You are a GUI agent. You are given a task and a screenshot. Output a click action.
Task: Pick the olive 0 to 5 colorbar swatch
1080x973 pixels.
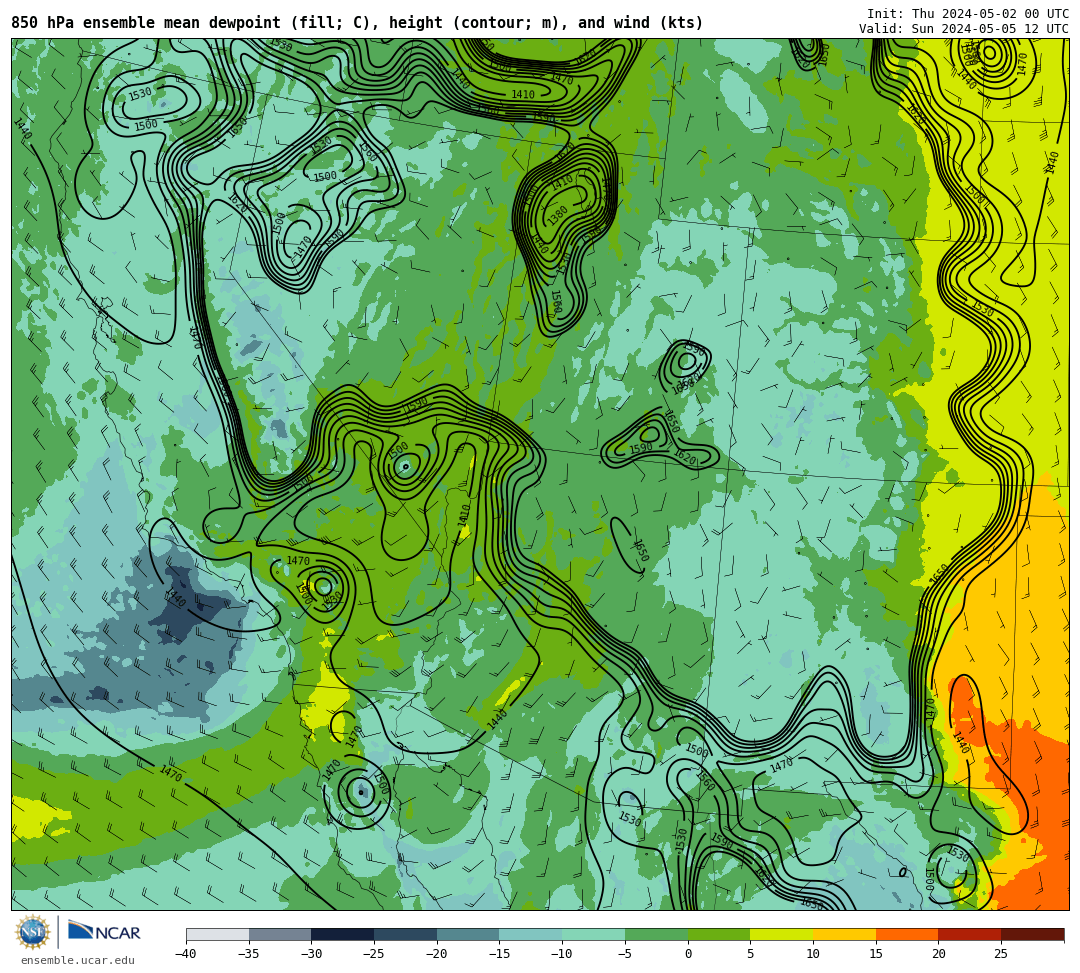719,934
